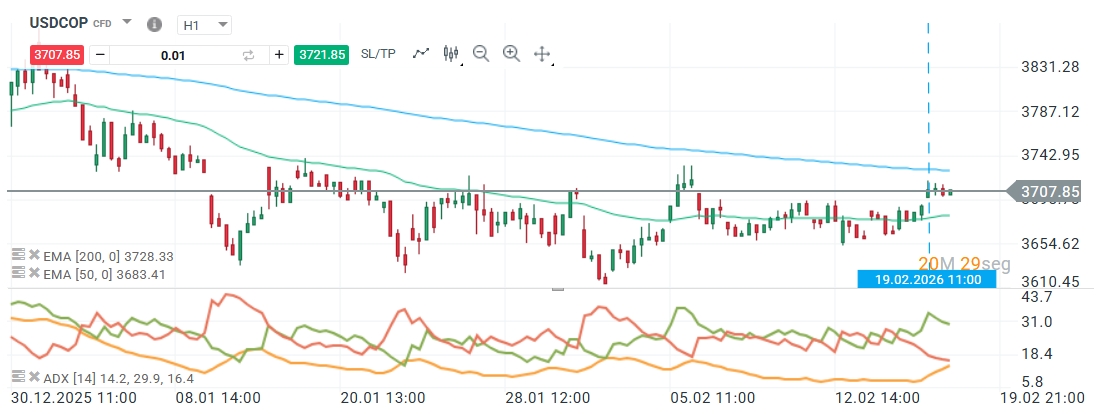Open the SL/TP settings
Image resolution: width=1096 pixels, height=414 pixels.
click(377, 55)
